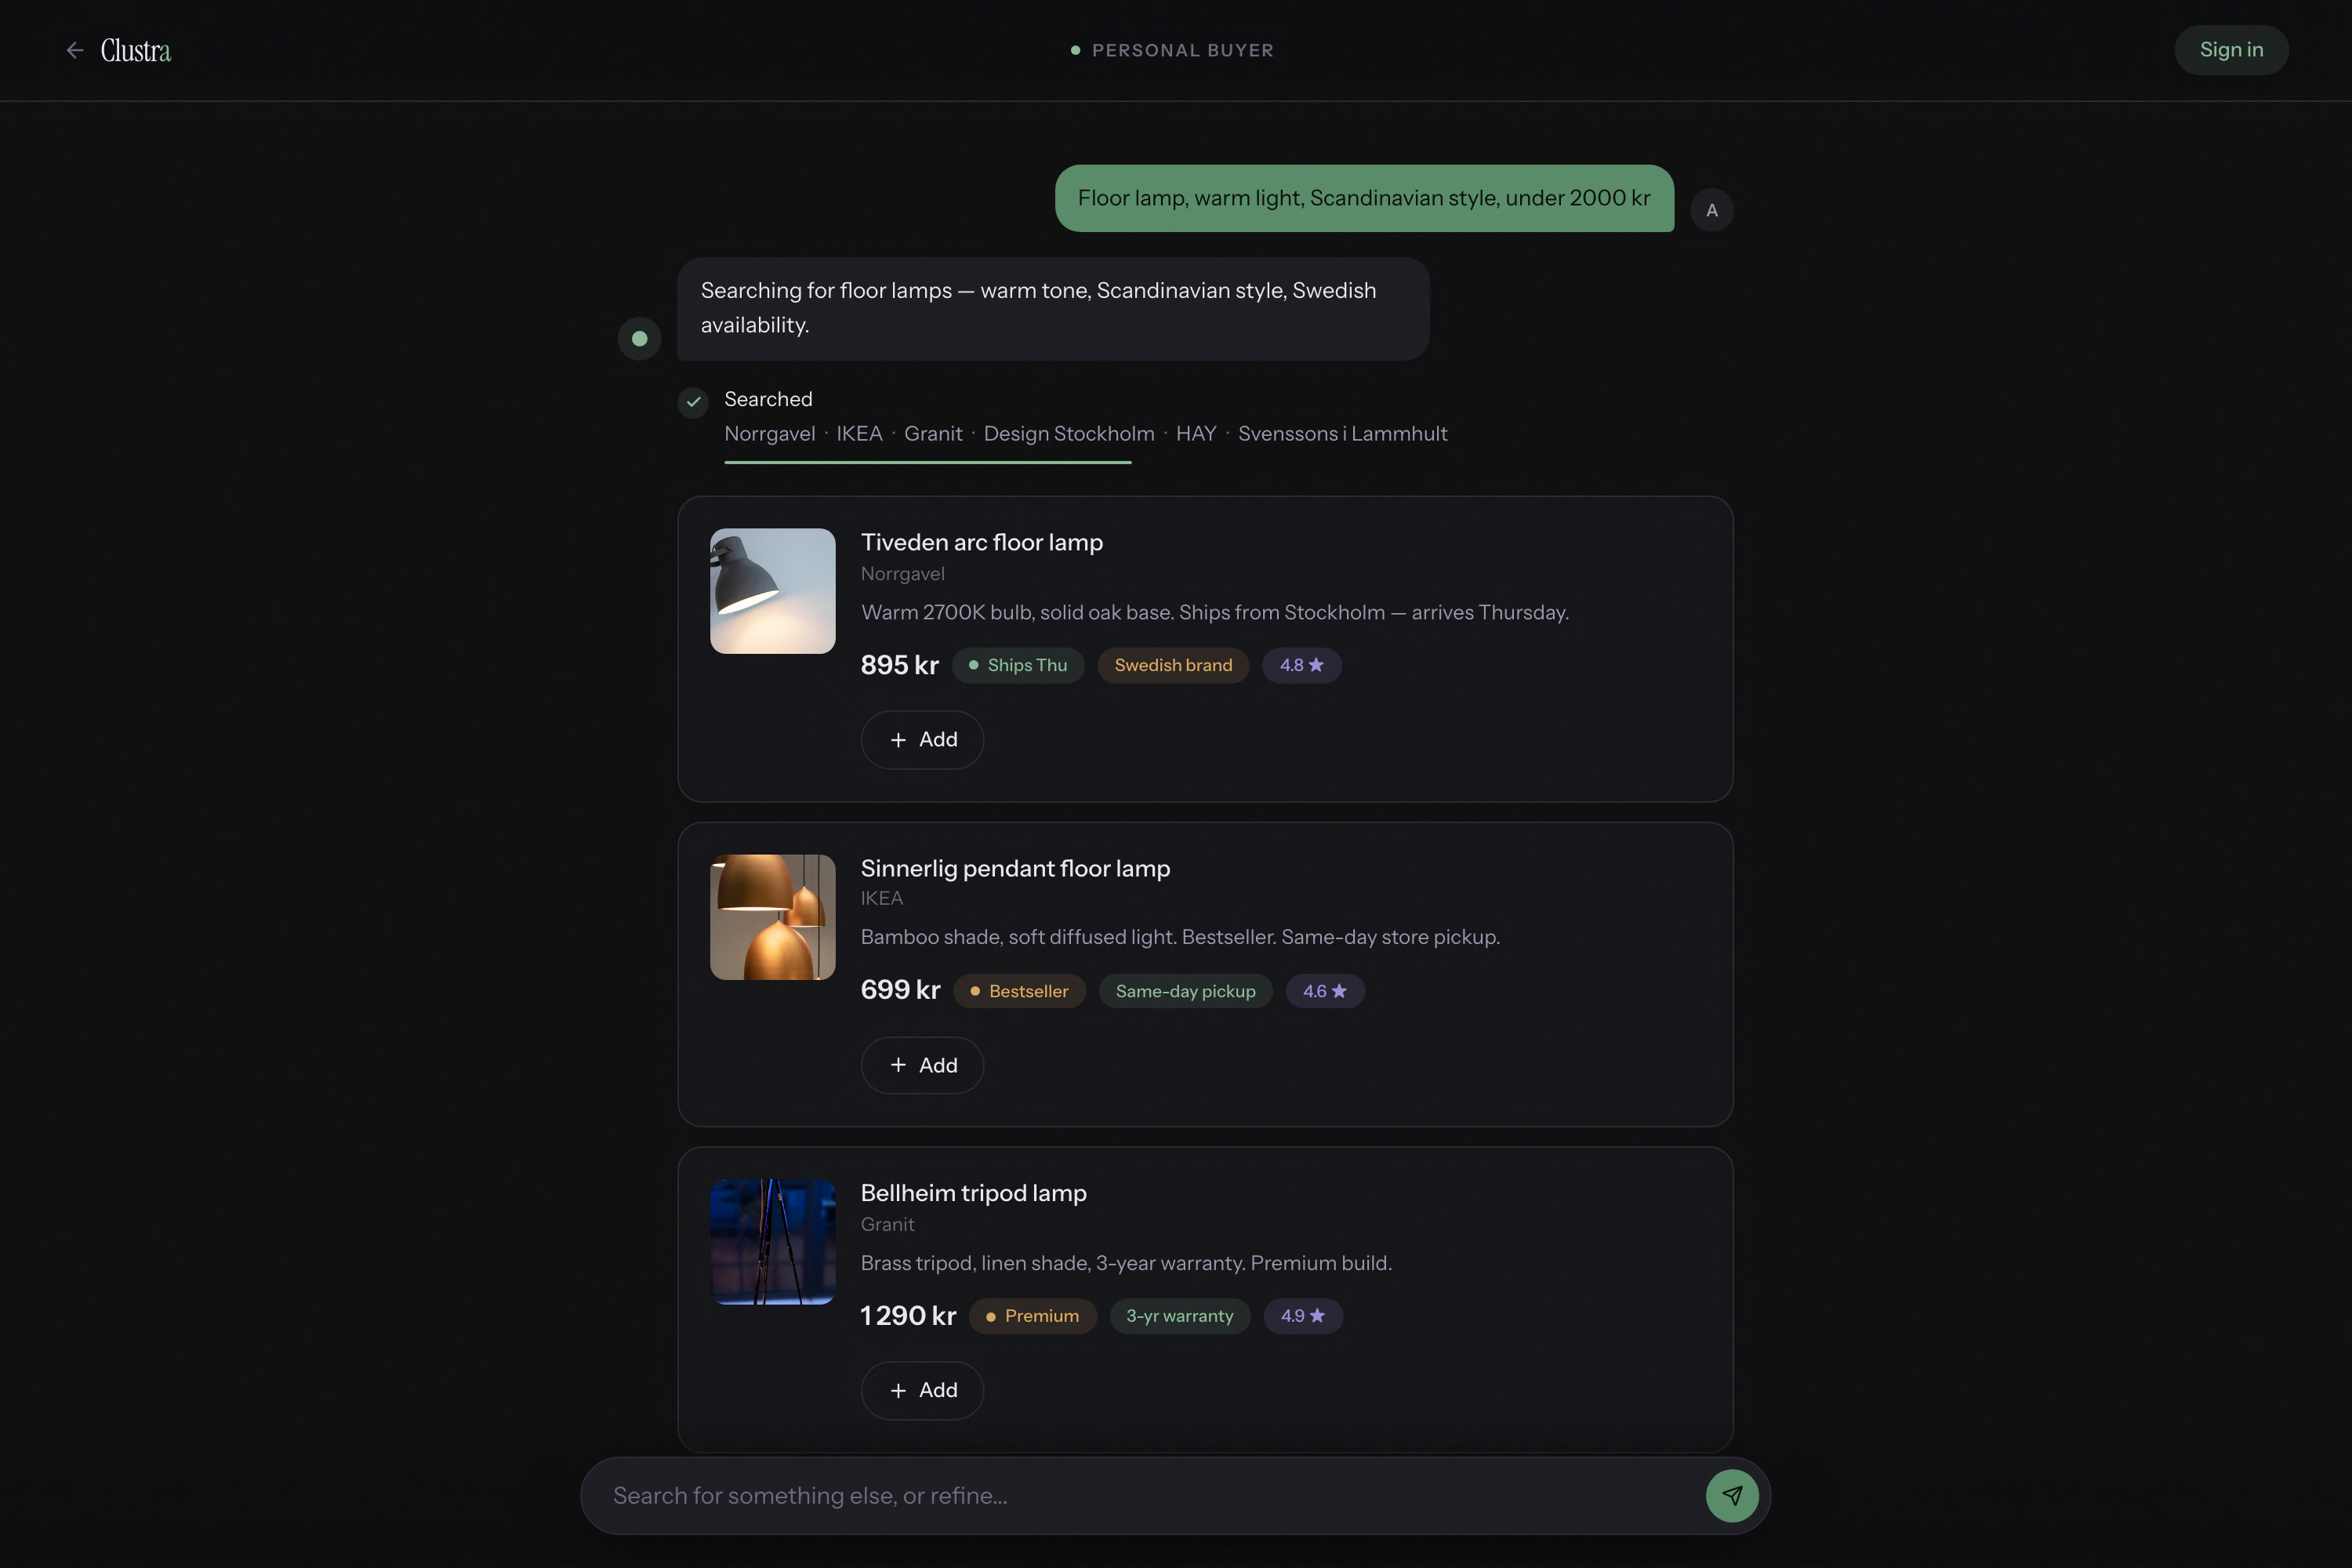Click the user avatar labeled A

1711,210
